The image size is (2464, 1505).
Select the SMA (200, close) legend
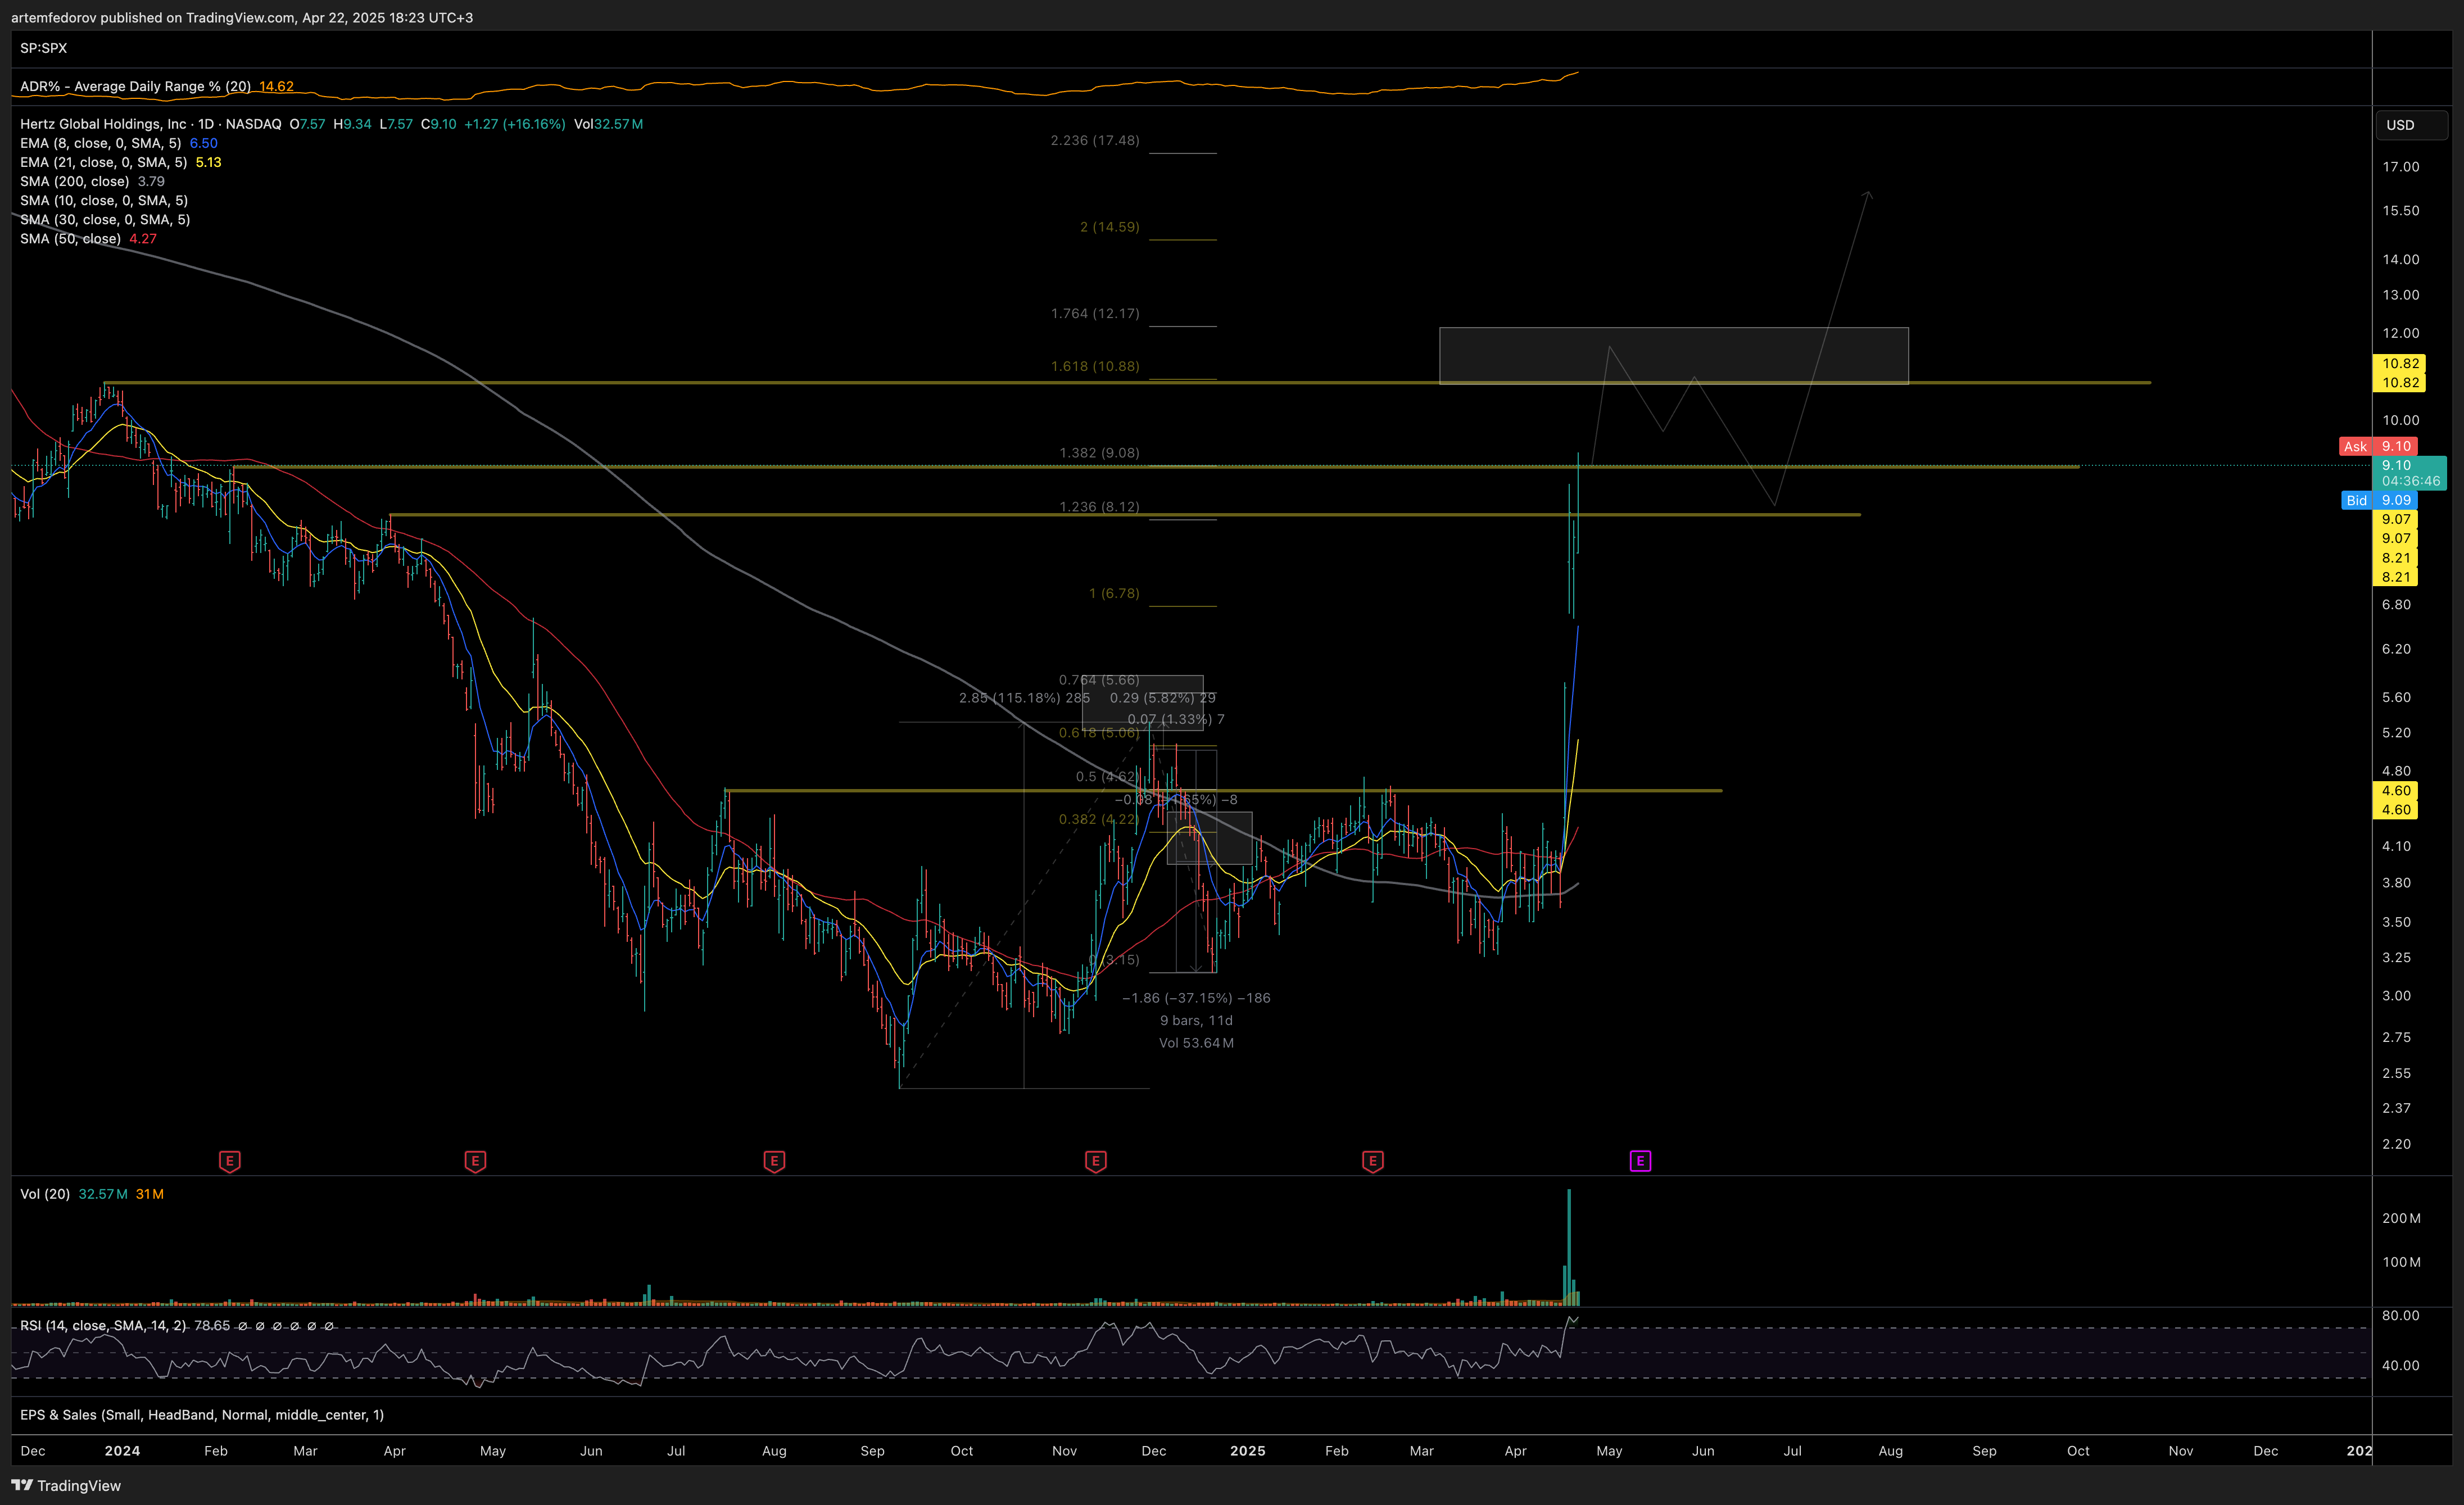click(x=74, y=181)
